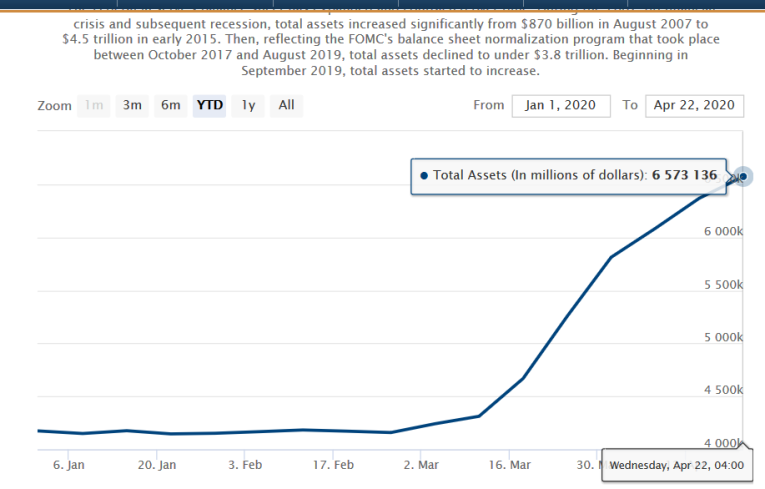The width and height of the screenshot is (765, 489).
Task: Show All data in the chart
Action: pos(287,105)
